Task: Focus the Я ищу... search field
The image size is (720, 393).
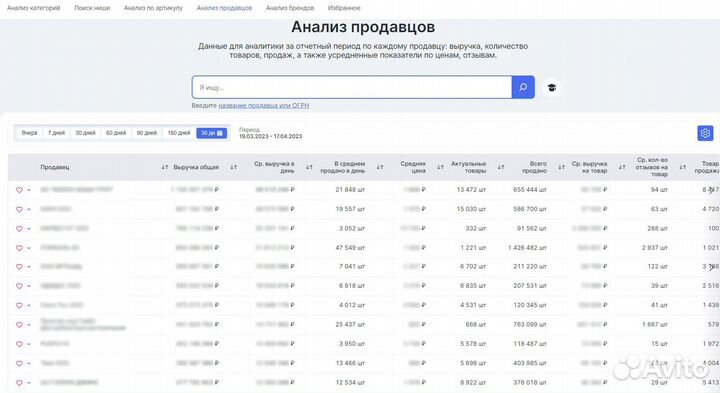Action: point(352,87)
